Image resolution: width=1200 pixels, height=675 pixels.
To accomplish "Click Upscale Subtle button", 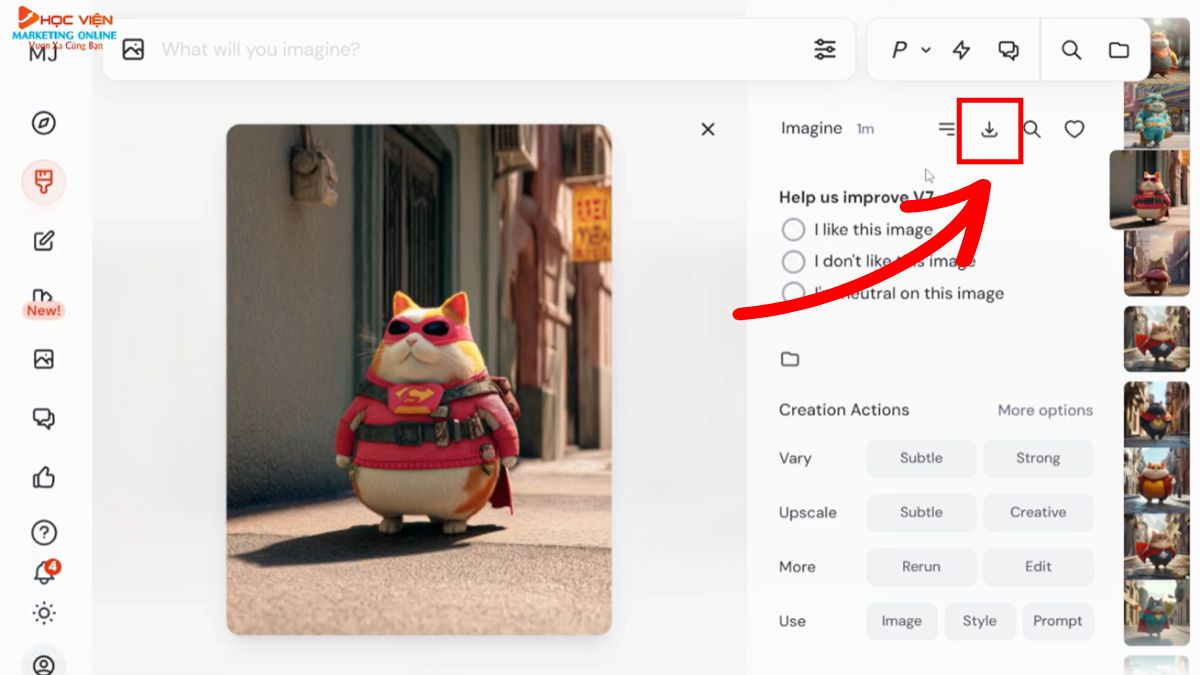I will click(x=921, y=512).
